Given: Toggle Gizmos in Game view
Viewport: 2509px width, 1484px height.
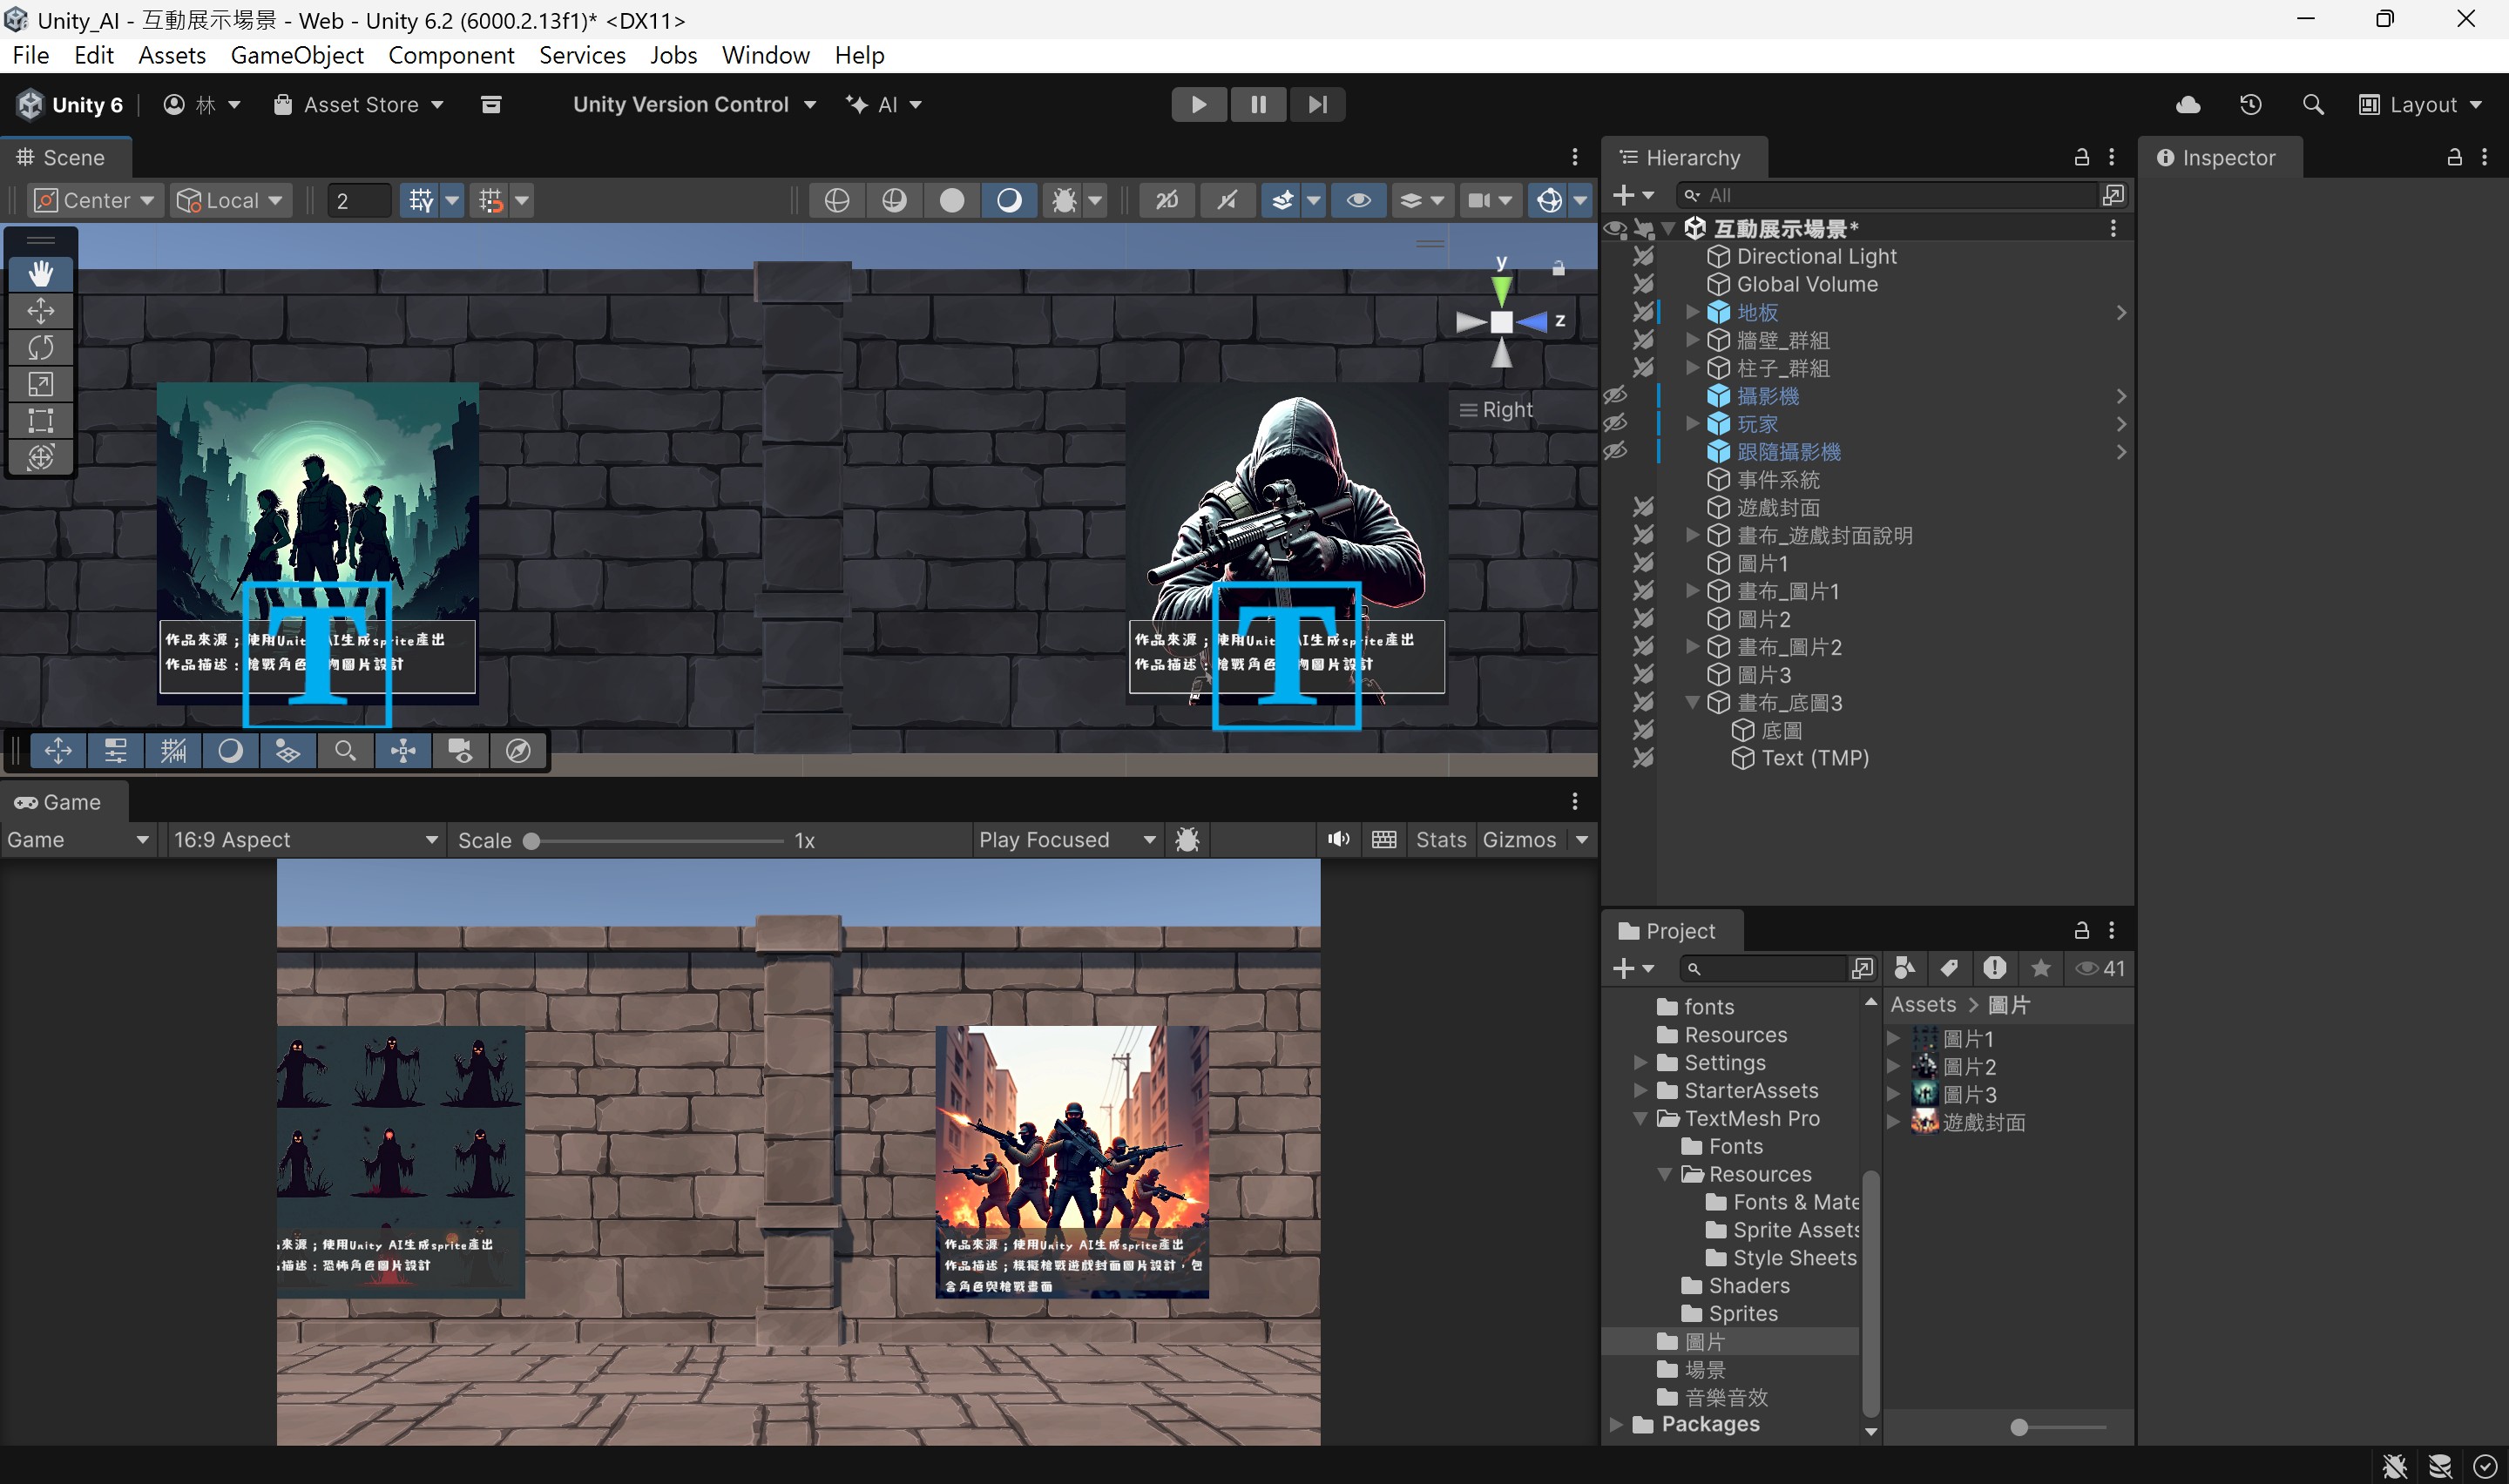Looking at the screenshot, I should pos(1519,839).
